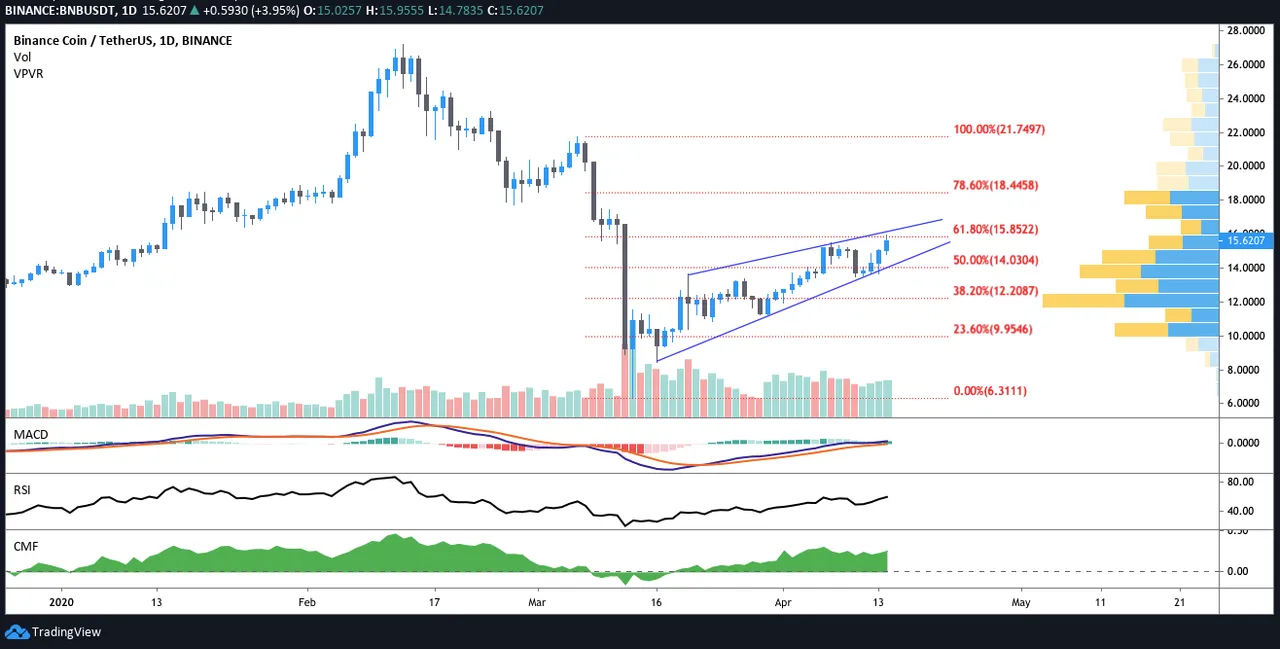This screenshot has width=1280, height=649.
Task: Click the 50.00%(14.0304) Fibonacci label
Action: 996,260
